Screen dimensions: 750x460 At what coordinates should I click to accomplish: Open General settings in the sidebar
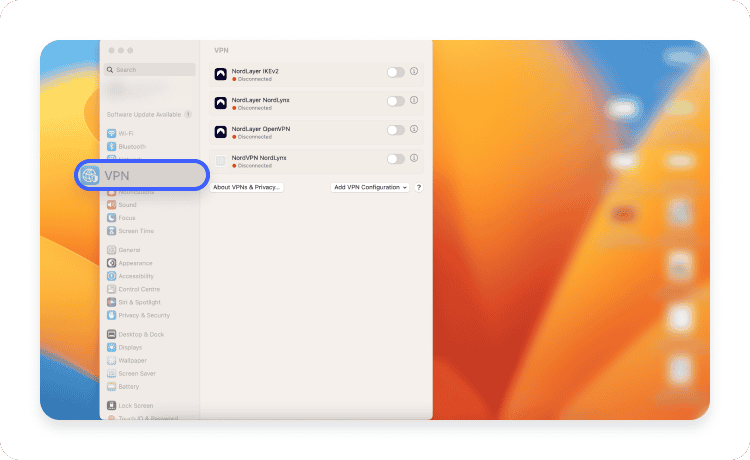pos(123,250)
